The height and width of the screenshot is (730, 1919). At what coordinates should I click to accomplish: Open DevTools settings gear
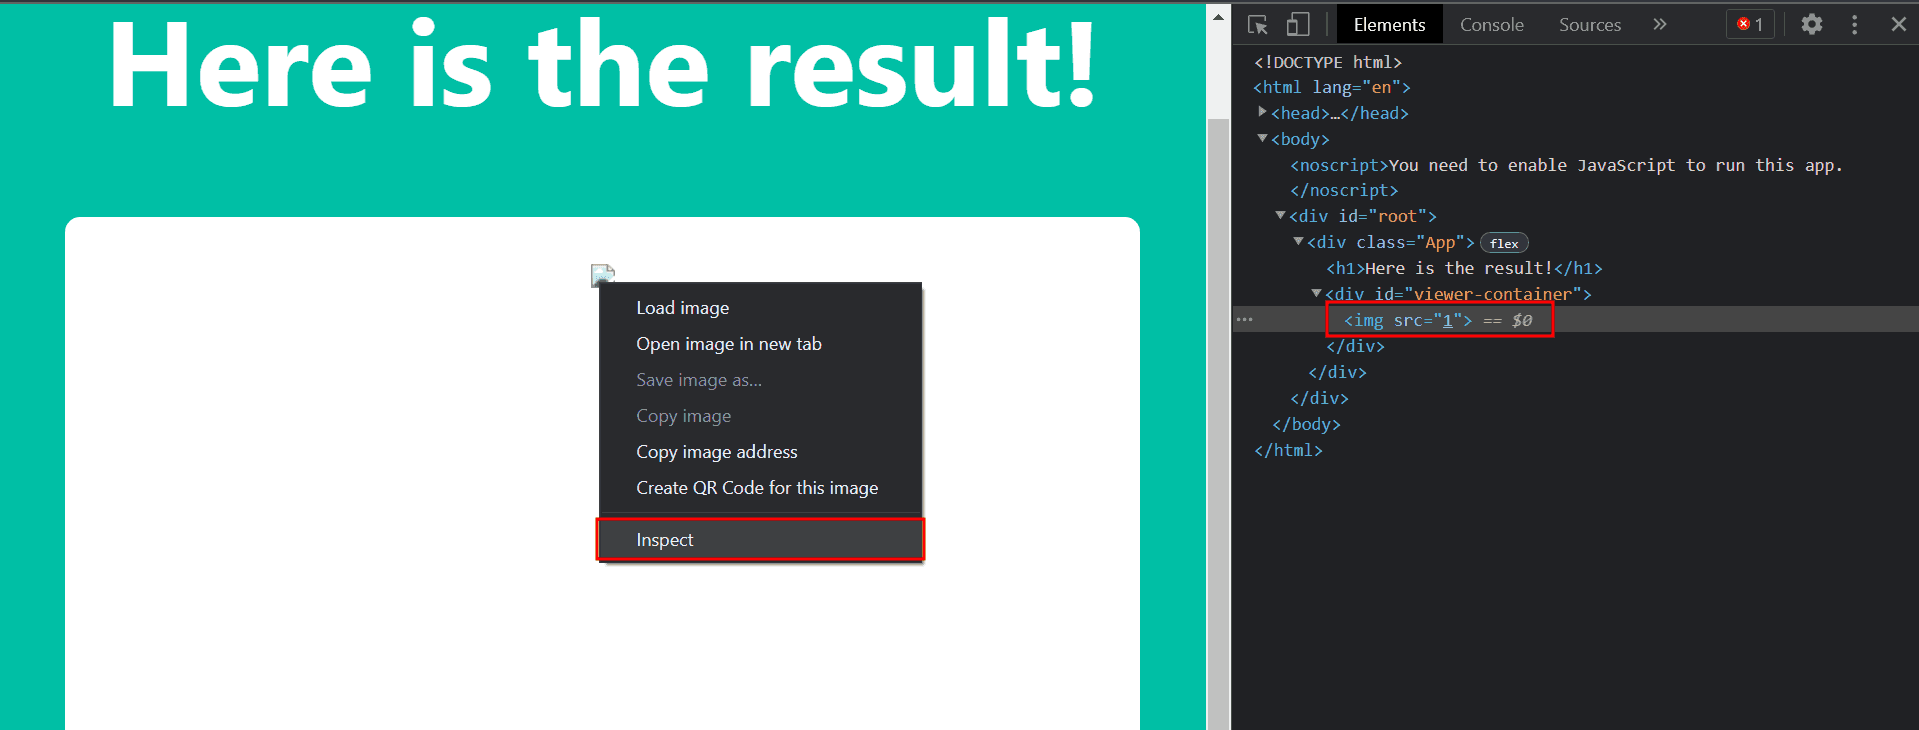click(1811, 25)
